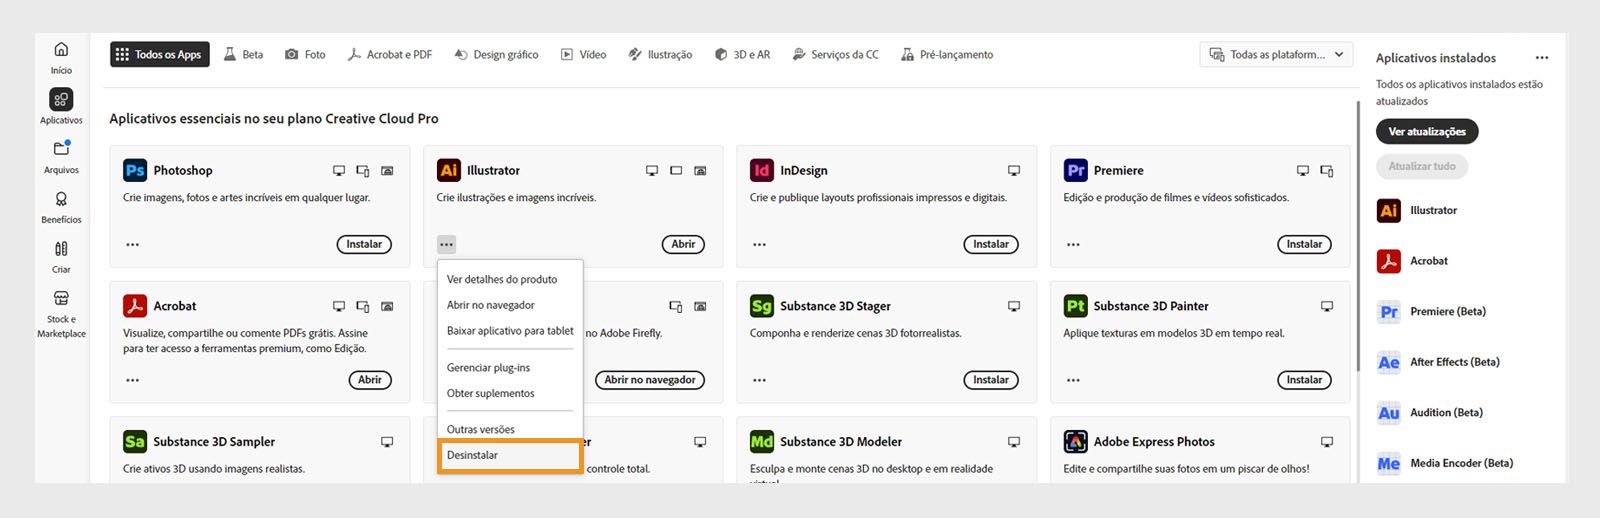Click the Illustrator app icon in card
The image size is (1600, 518).
449,170
